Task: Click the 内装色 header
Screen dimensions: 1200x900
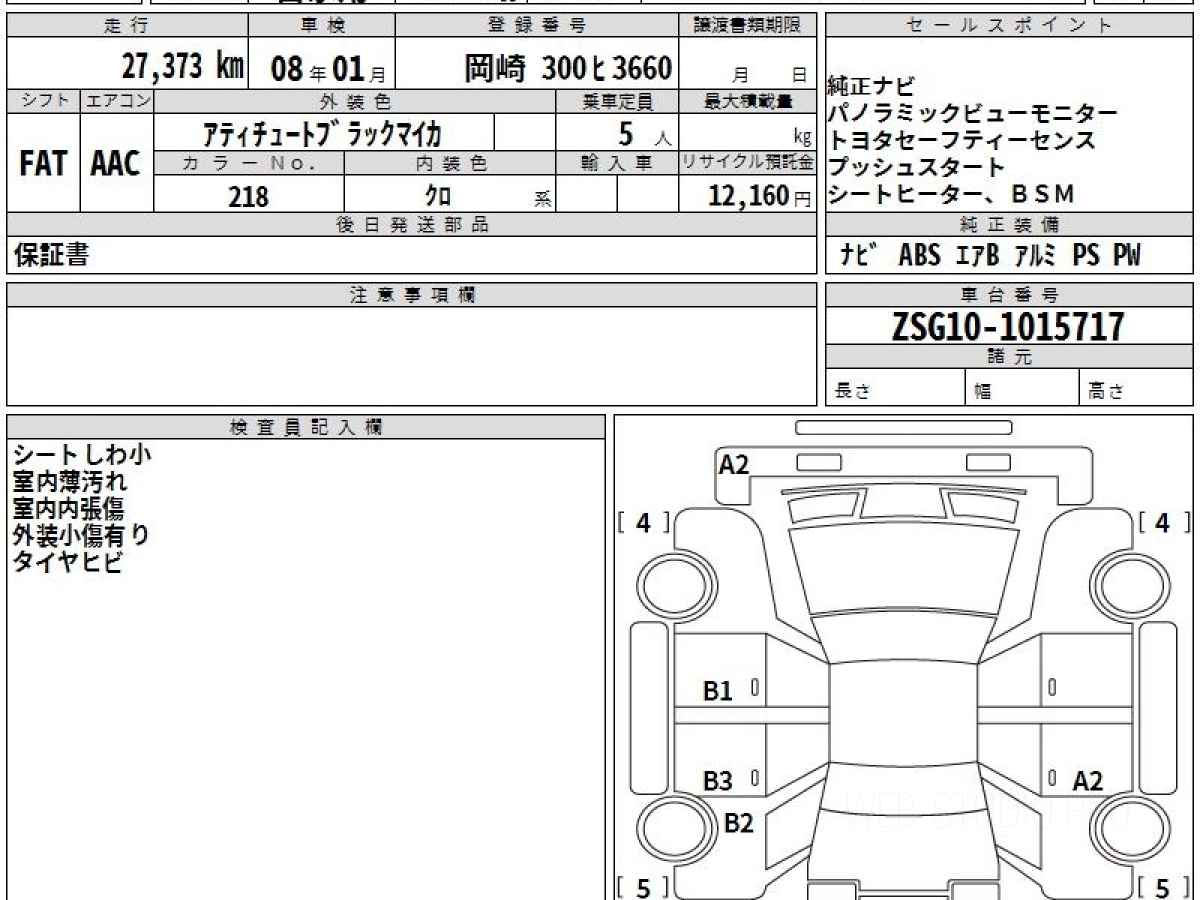Action: pos(451,163)
